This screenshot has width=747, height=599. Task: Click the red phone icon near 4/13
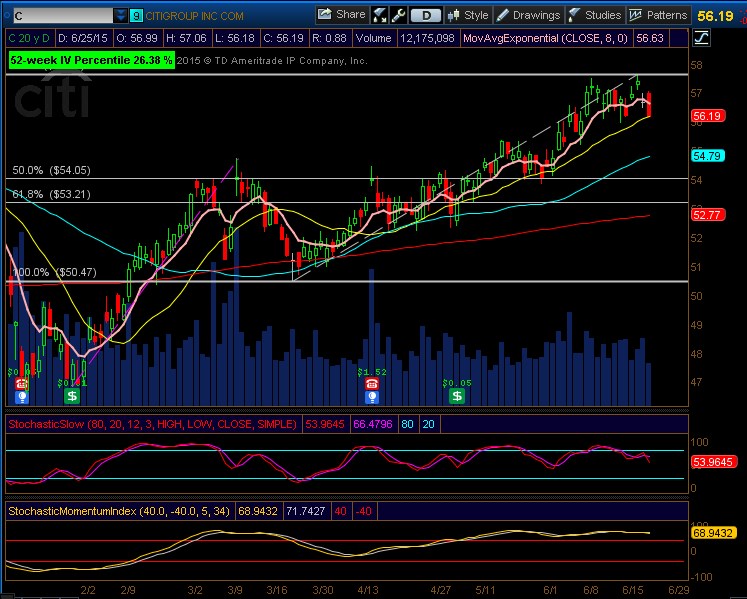tap(372, 384)
